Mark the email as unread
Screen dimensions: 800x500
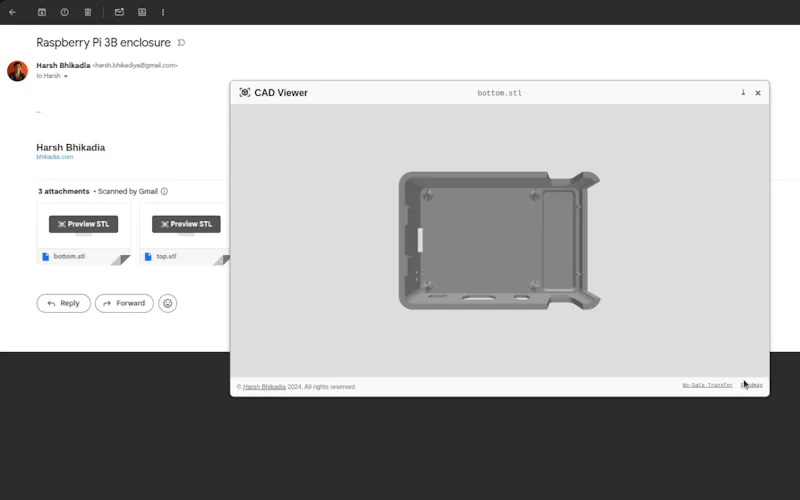click(119, 12)
